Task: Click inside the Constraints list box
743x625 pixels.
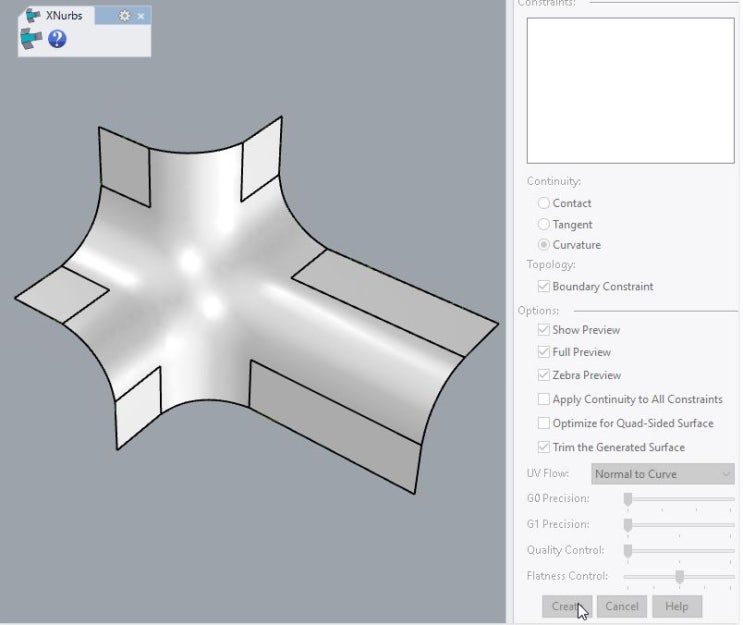Action: point(630,91)
